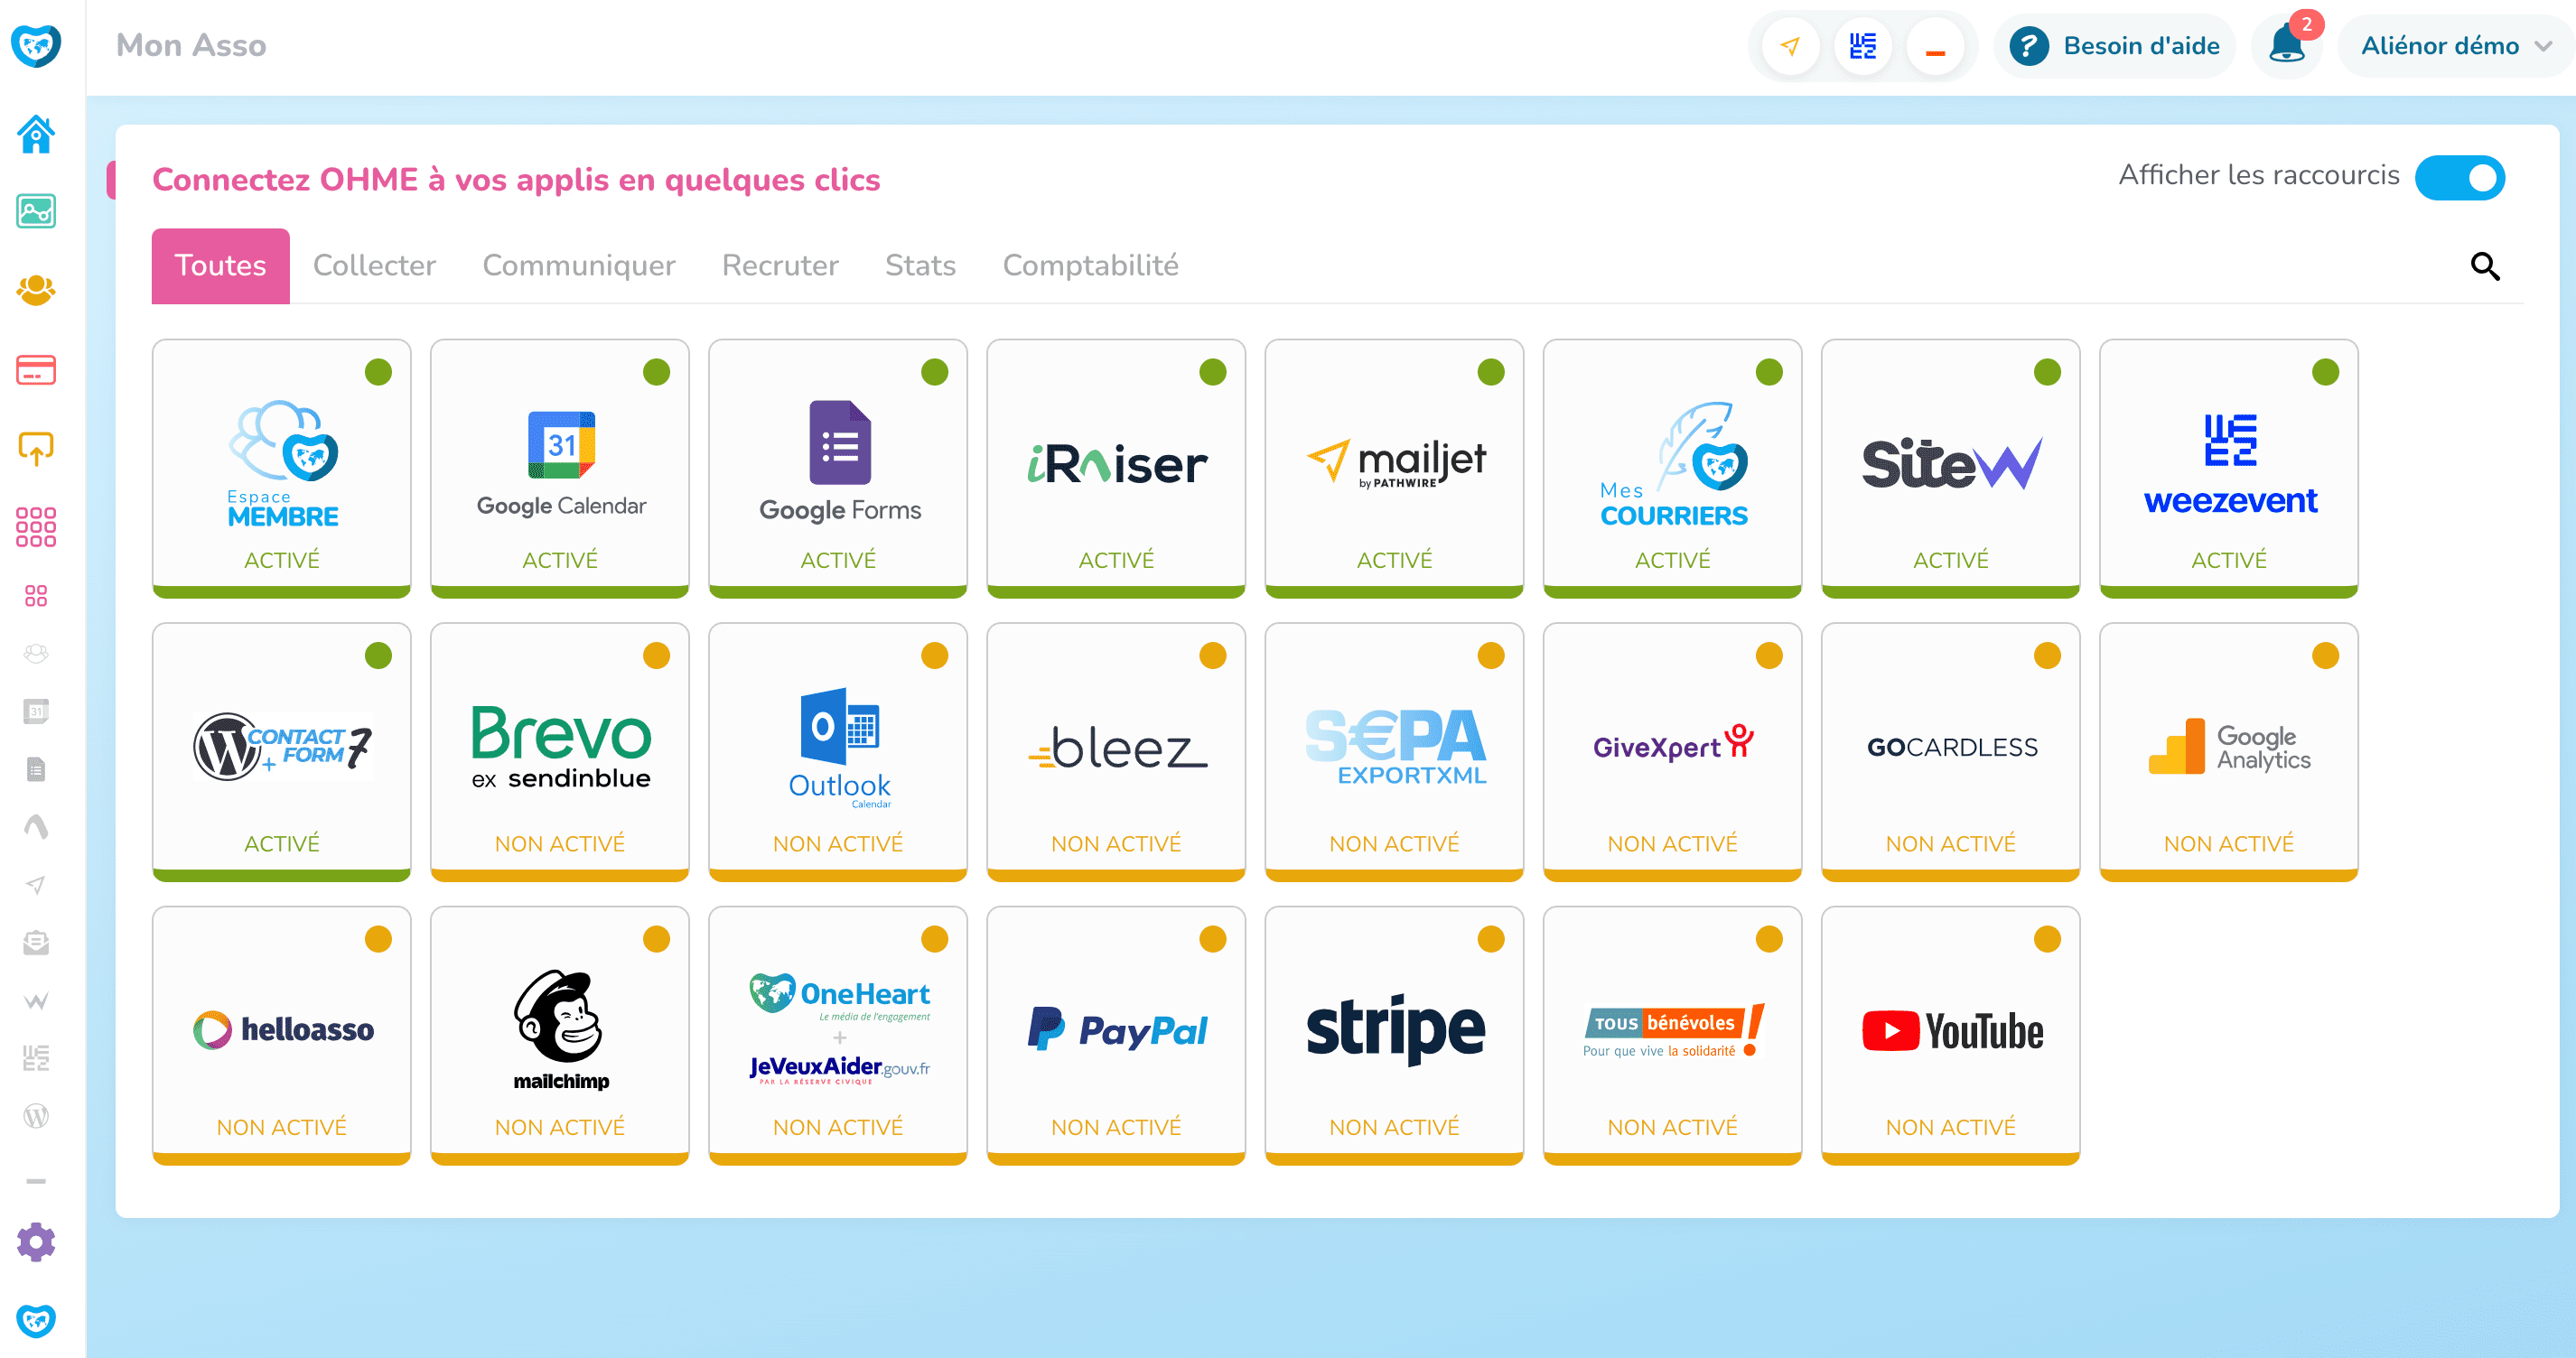Click the search icon to search integrations
The width and height of the screenshot is (2576, 1358).
[x=2487, y=265]
